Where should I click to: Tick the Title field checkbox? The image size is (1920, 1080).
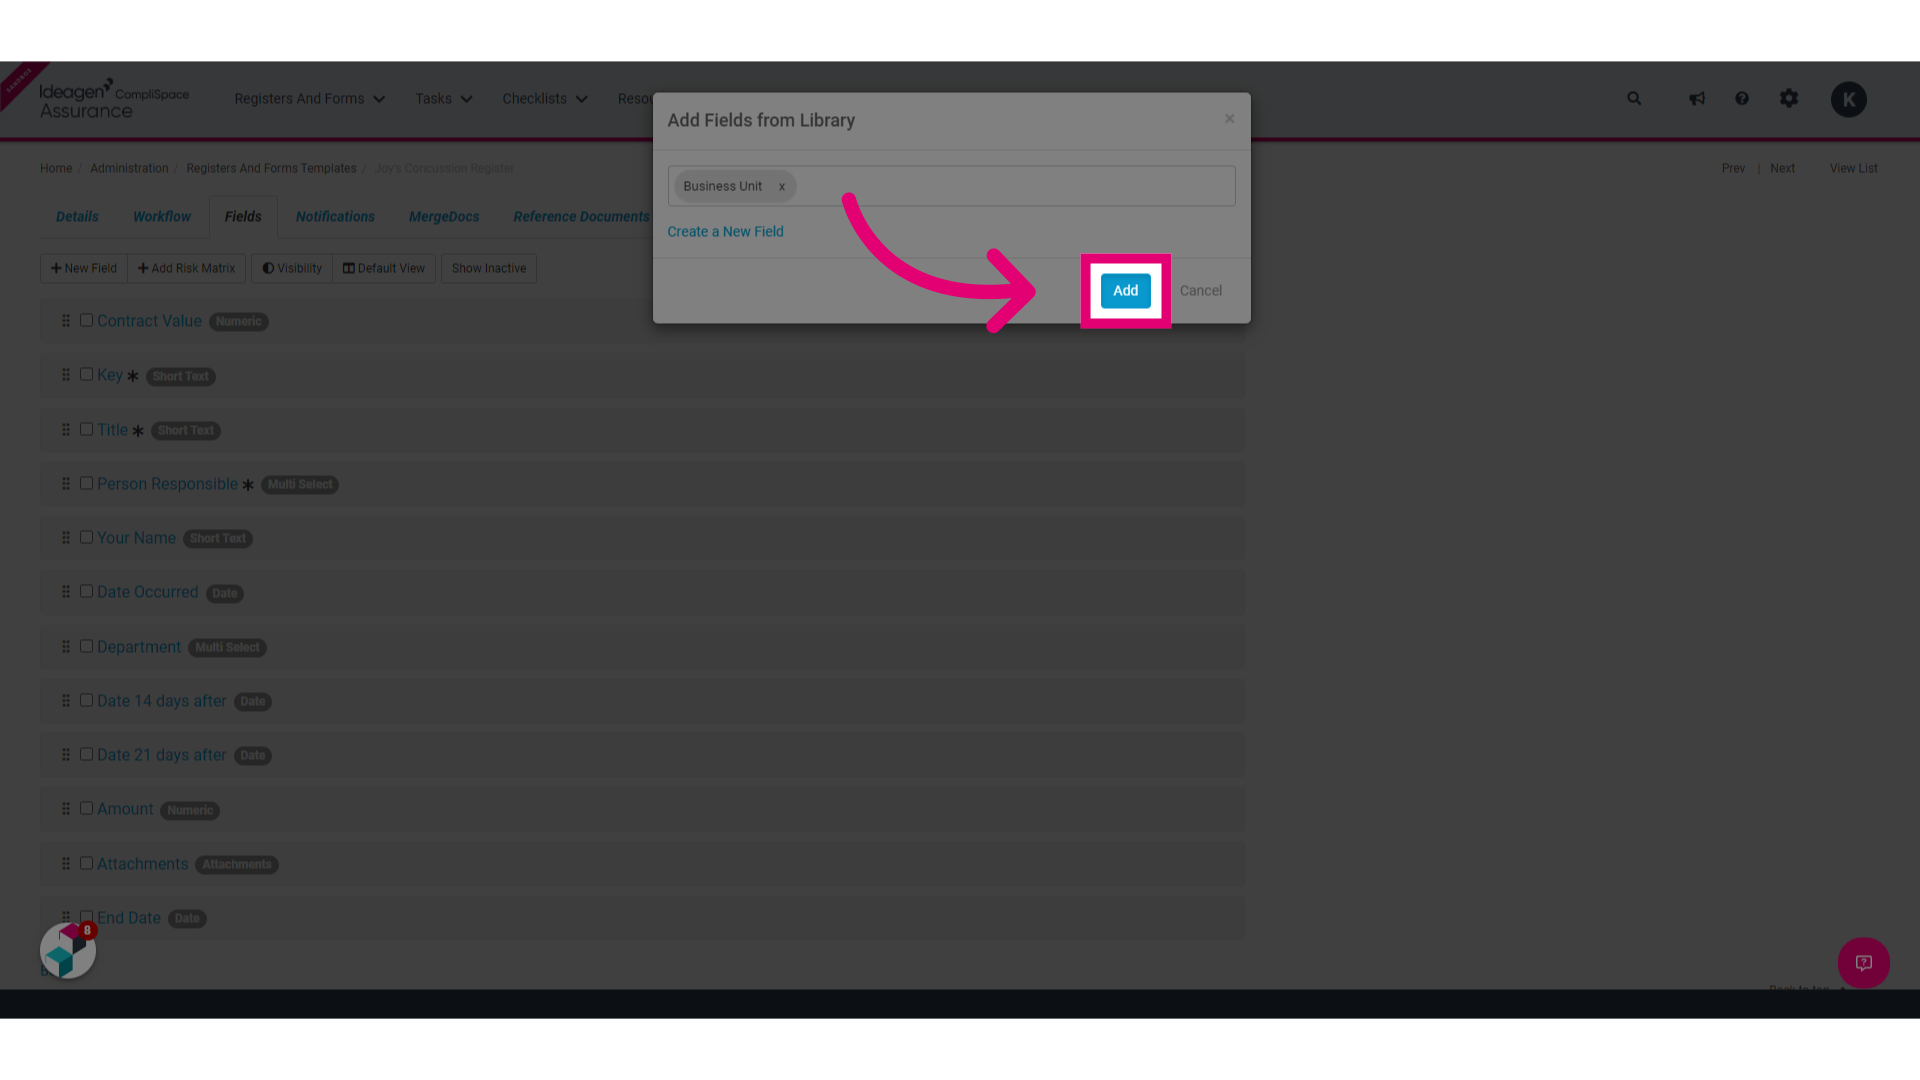86,430
